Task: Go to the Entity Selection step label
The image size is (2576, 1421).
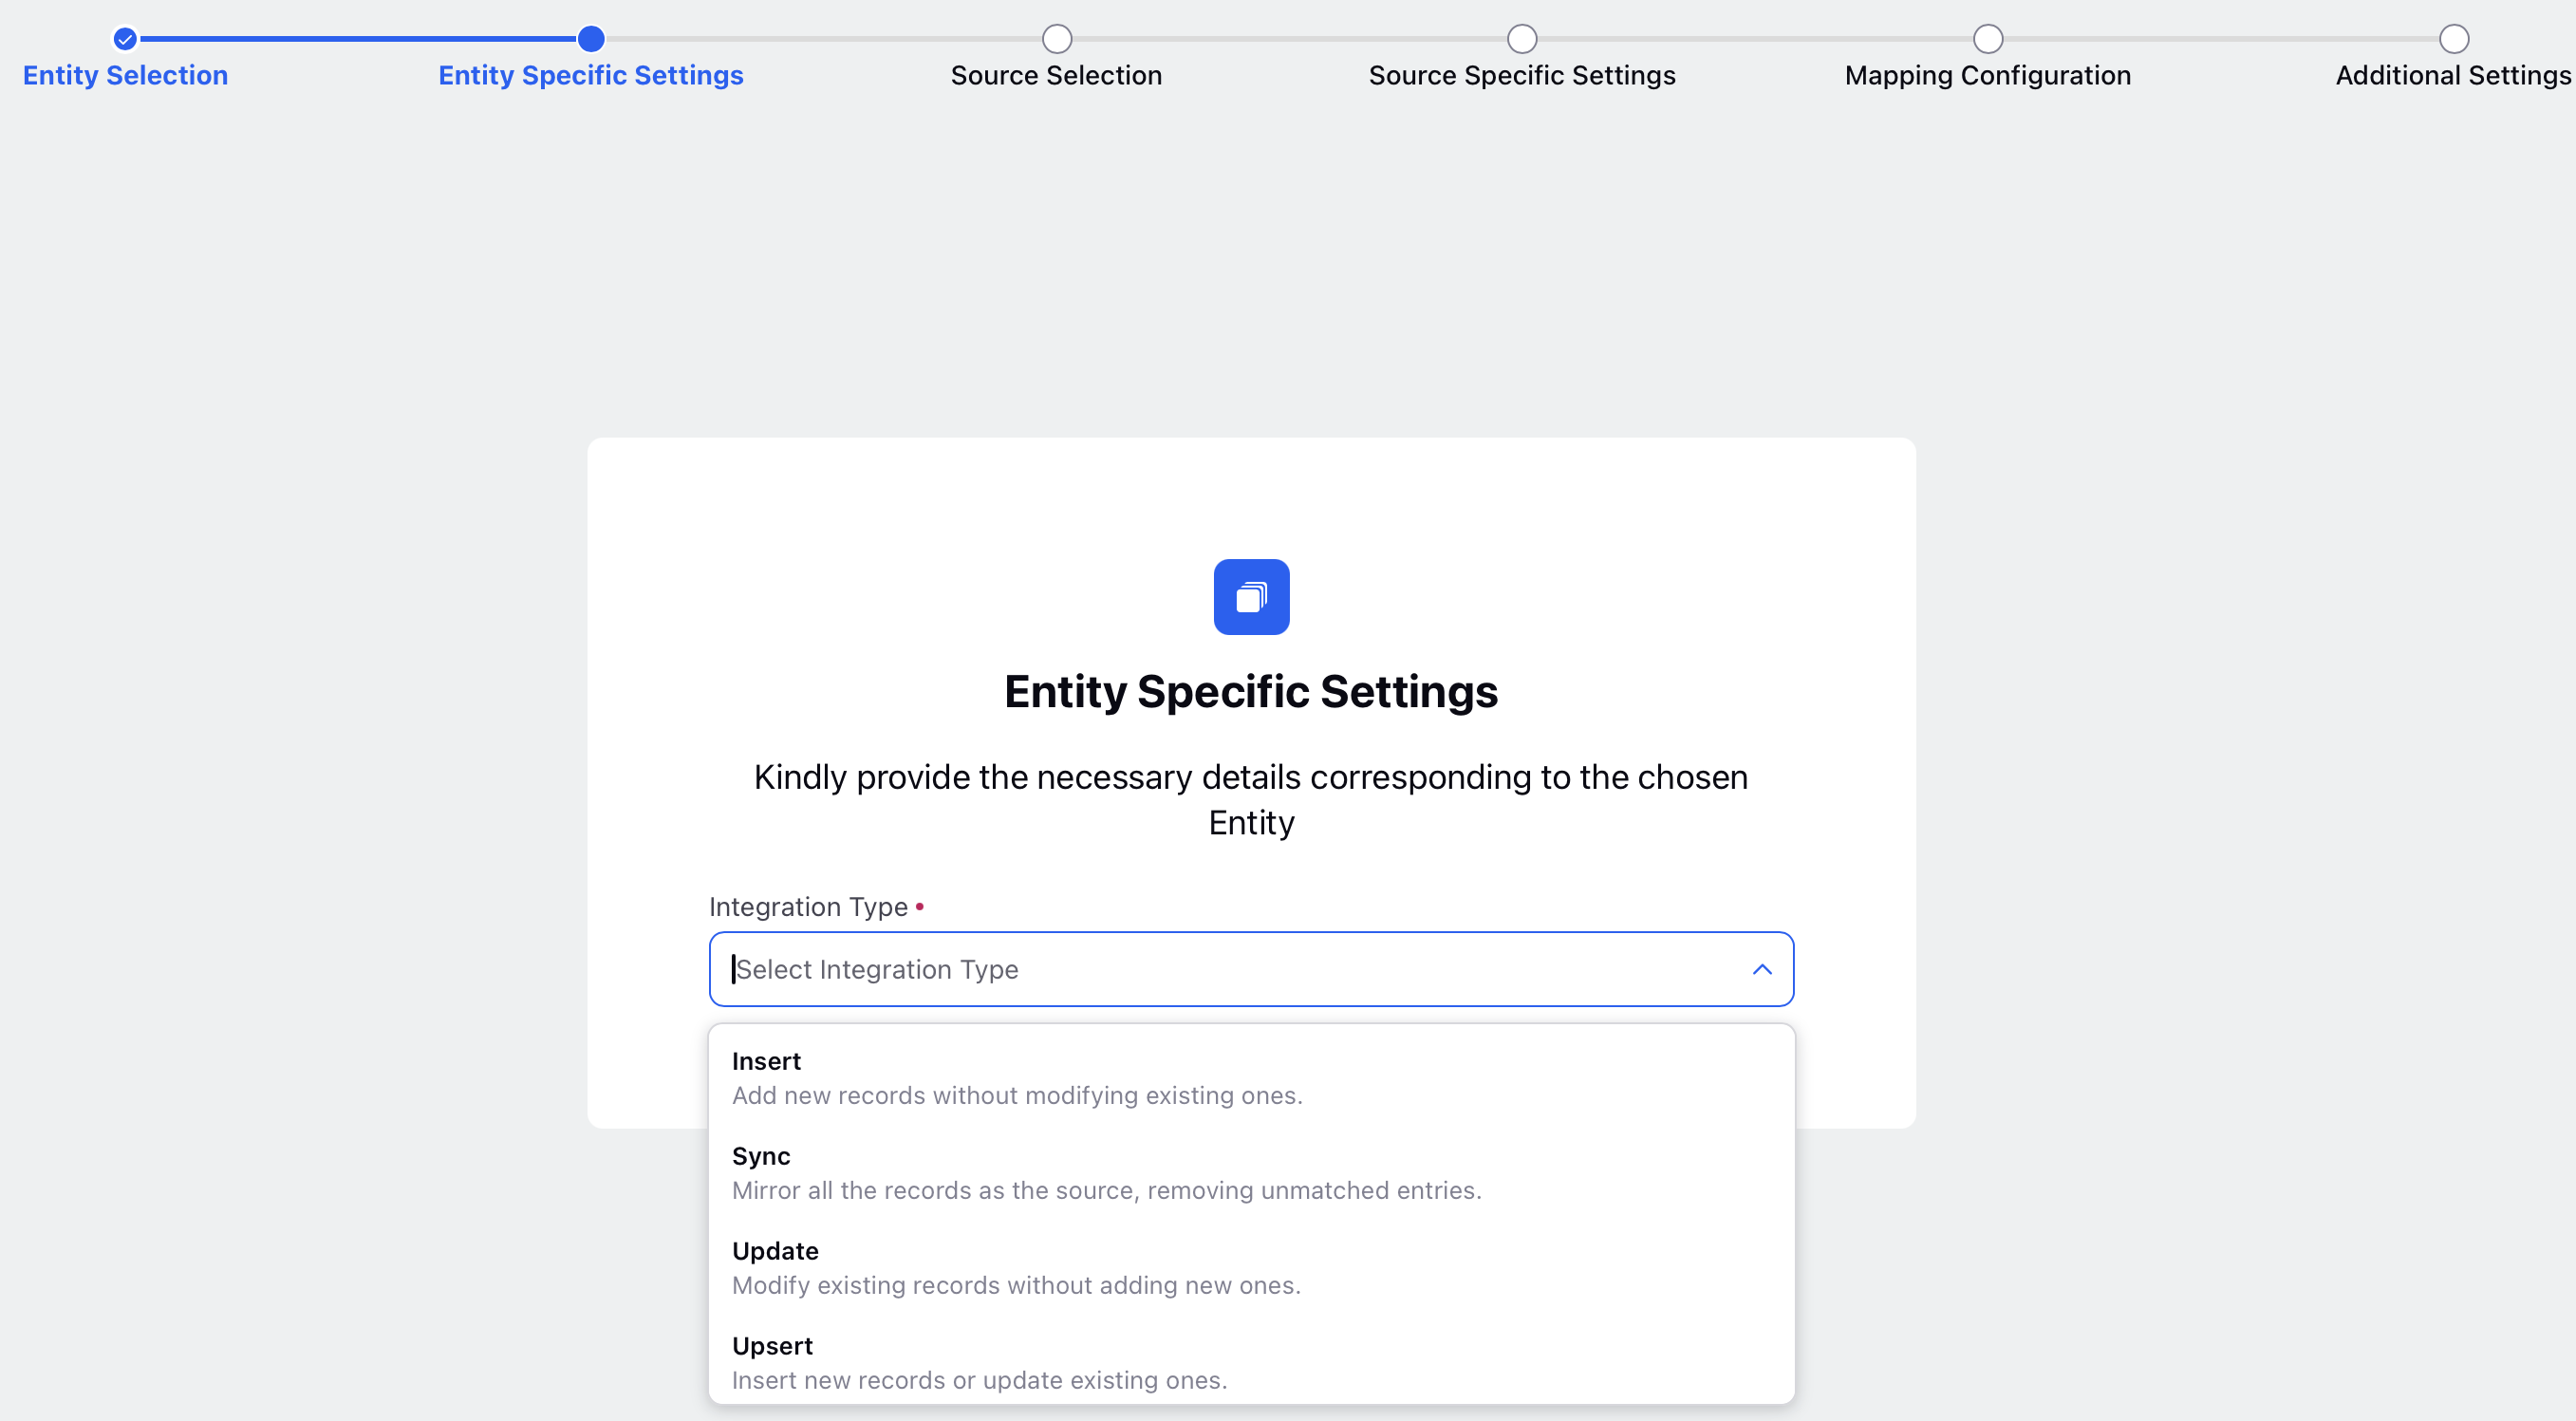Action: (x=125, y=75)
